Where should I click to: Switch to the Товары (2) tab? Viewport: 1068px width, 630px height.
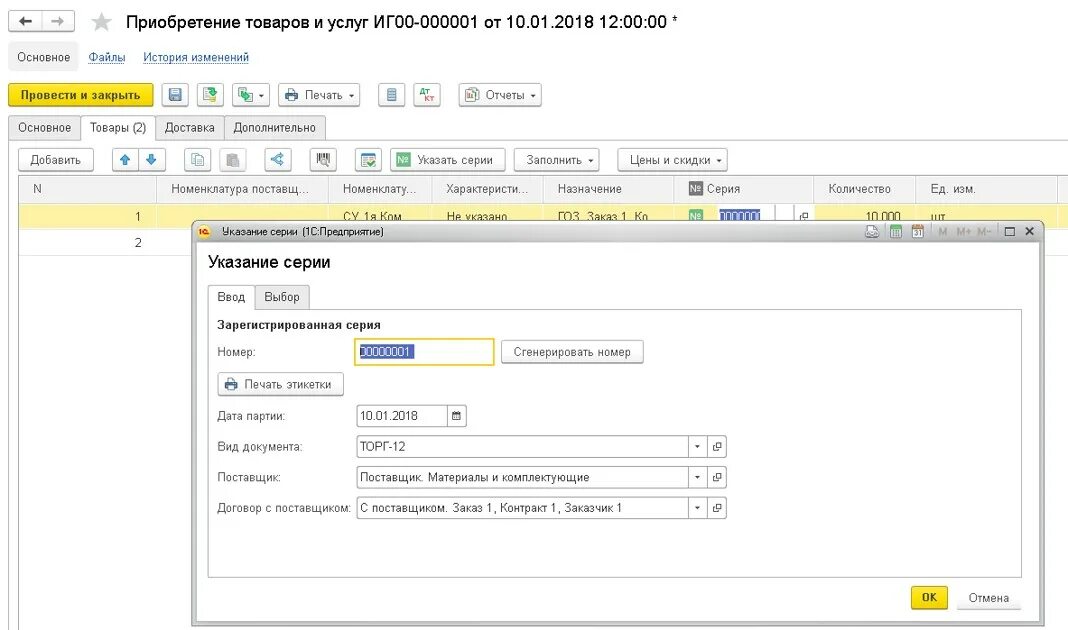118,127
